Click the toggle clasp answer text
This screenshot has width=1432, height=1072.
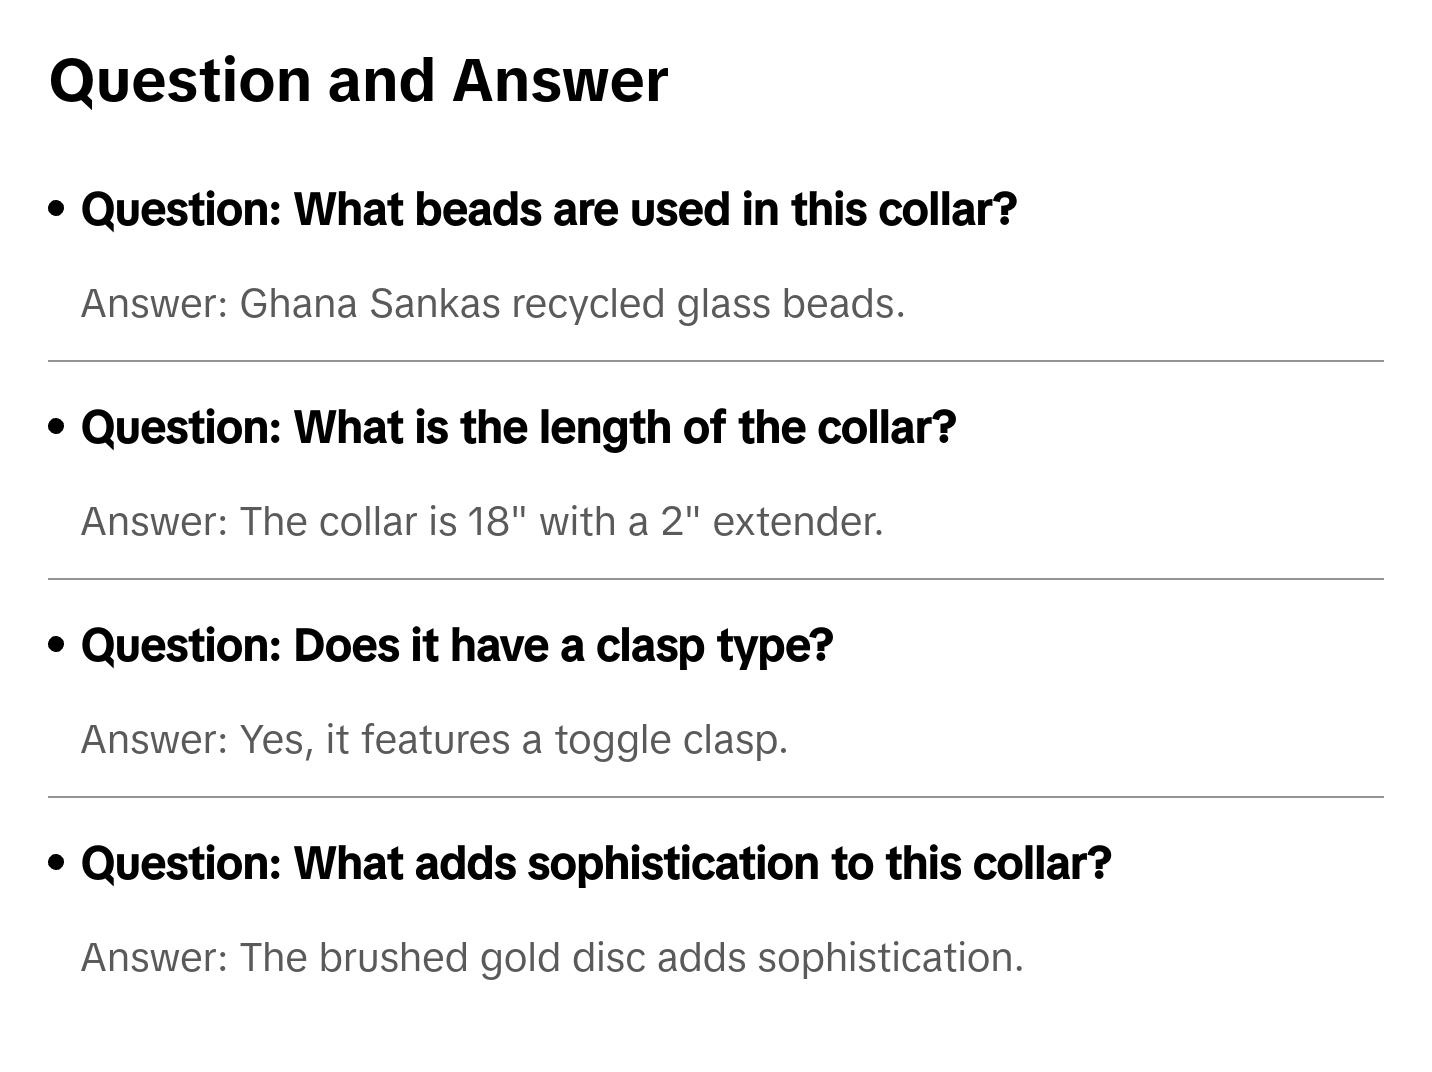click(434, 740)
